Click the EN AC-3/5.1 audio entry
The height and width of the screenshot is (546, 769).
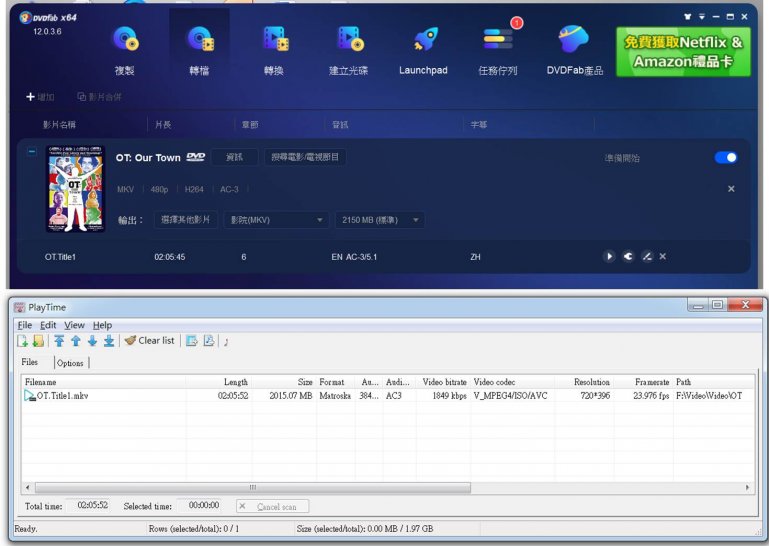[x=354, y=257]
